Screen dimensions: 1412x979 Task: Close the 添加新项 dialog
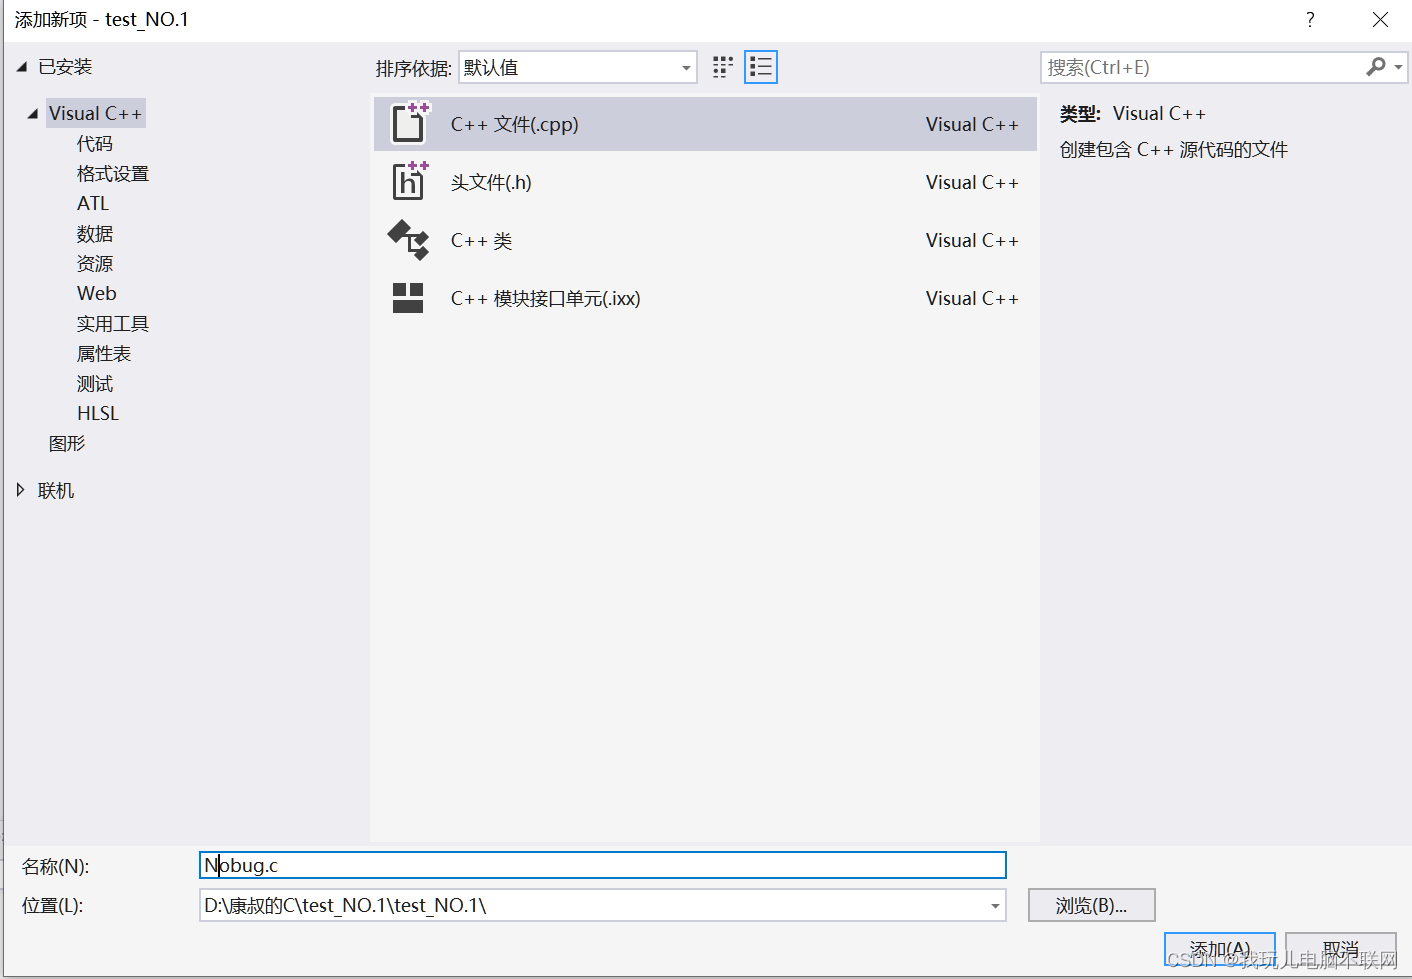click(1380, 20)
